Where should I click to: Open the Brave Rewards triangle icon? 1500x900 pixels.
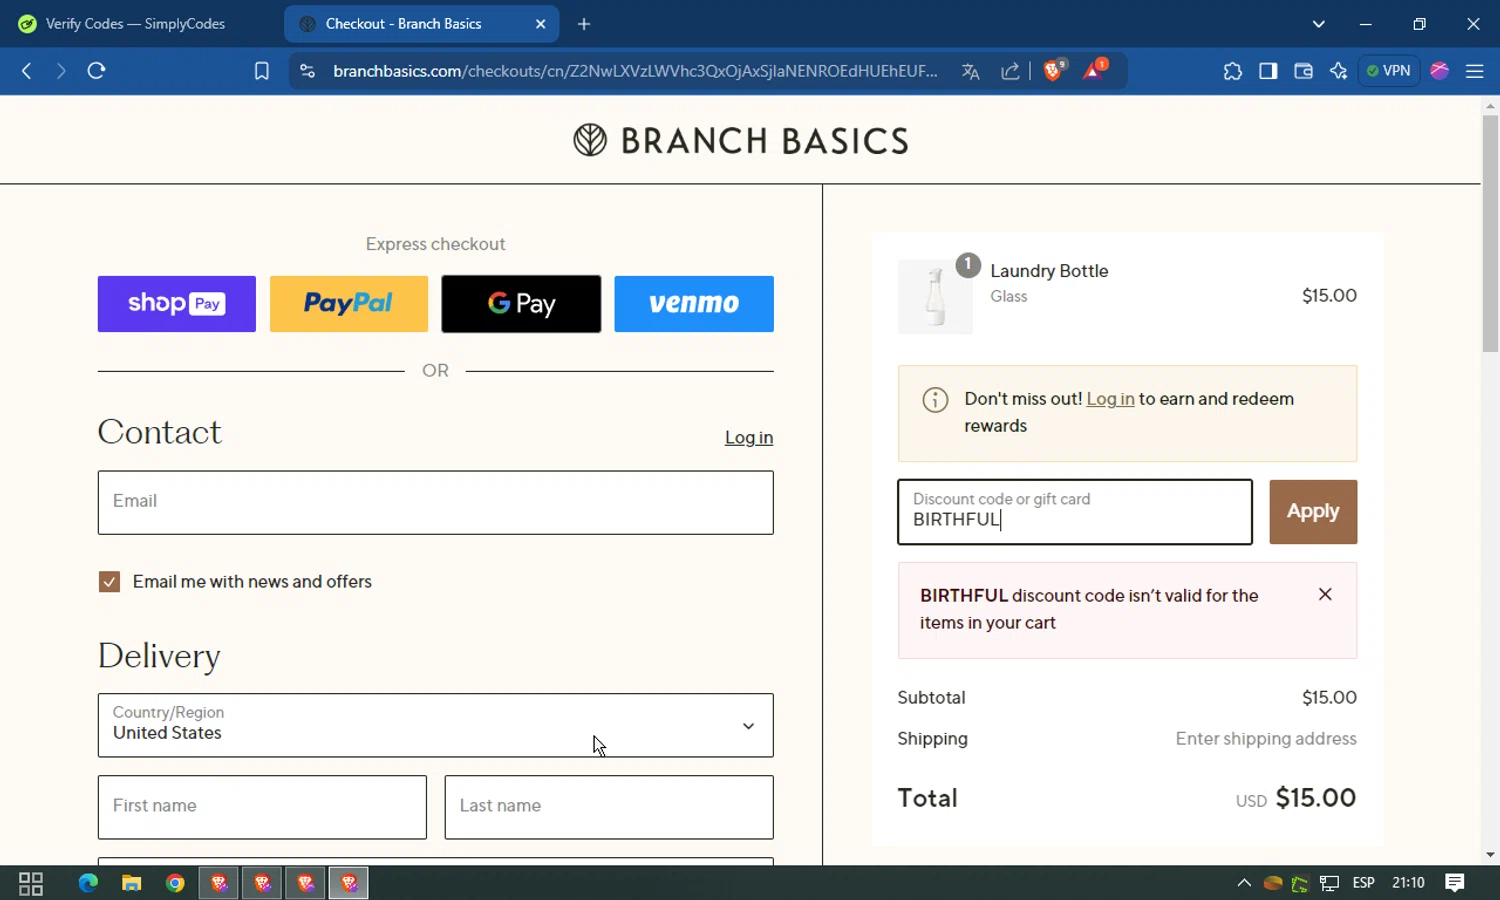tap(1094, 70)
